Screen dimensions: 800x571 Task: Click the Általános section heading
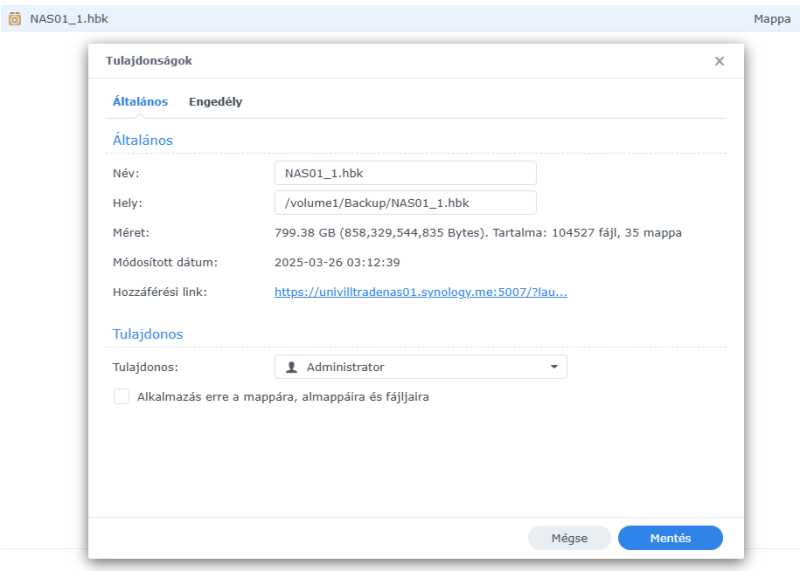pyautogui.click(x=142, y=140)
